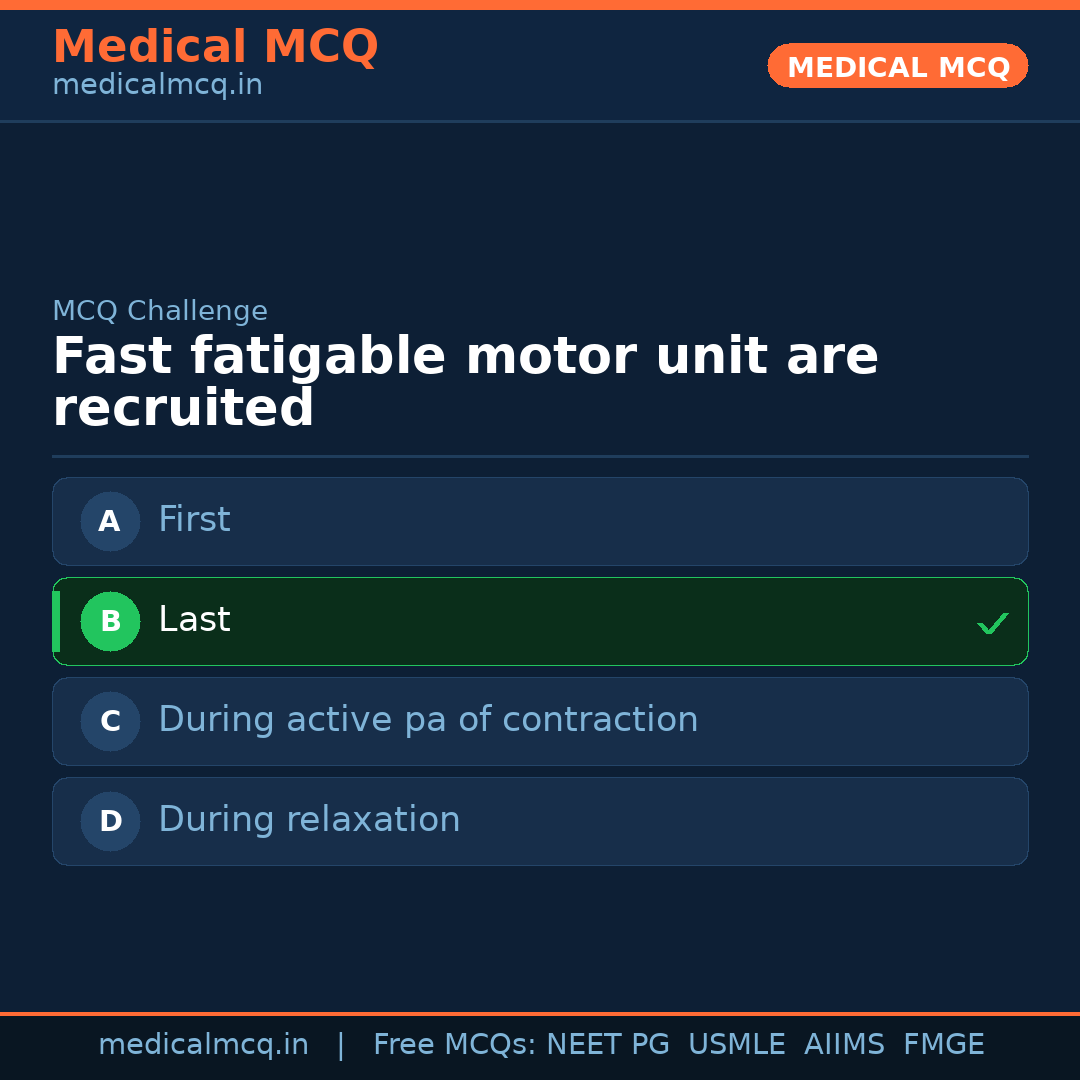Choose "During active pa of contraction" answer
Screen dimensions: 1080x1080
point(540,721)
